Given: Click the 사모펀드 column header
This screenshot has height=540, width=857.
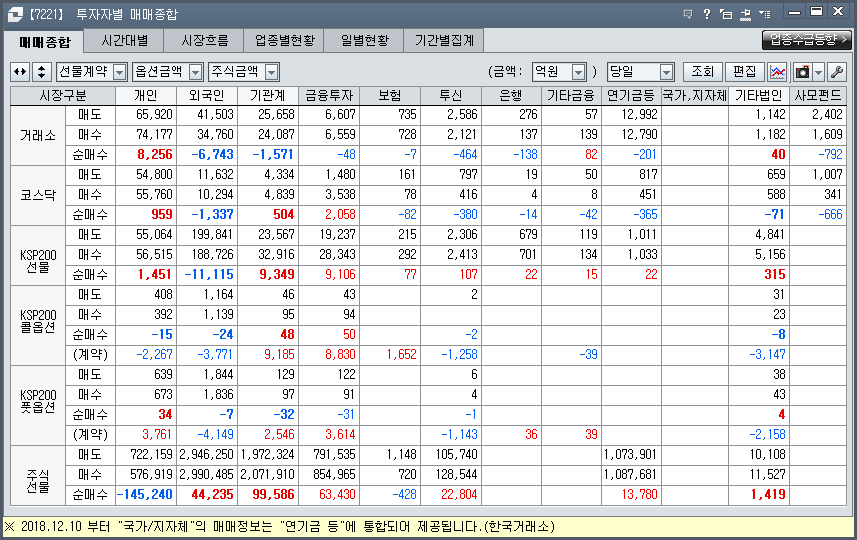Looking at the screenshot, I should click(818, 96).
